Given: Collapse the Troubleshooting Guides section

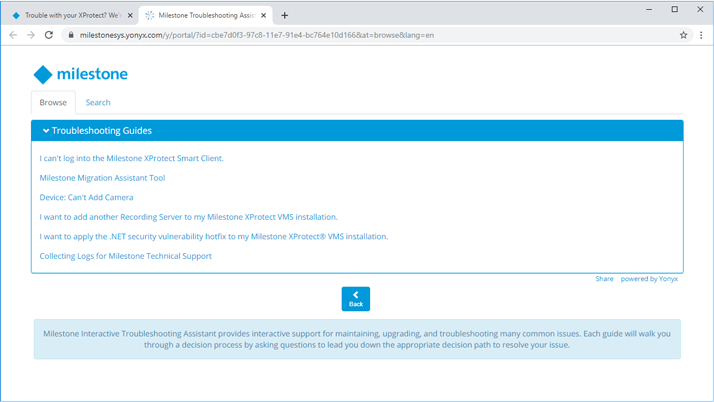Looking at the screenshot, I should (x=46, y=131).
